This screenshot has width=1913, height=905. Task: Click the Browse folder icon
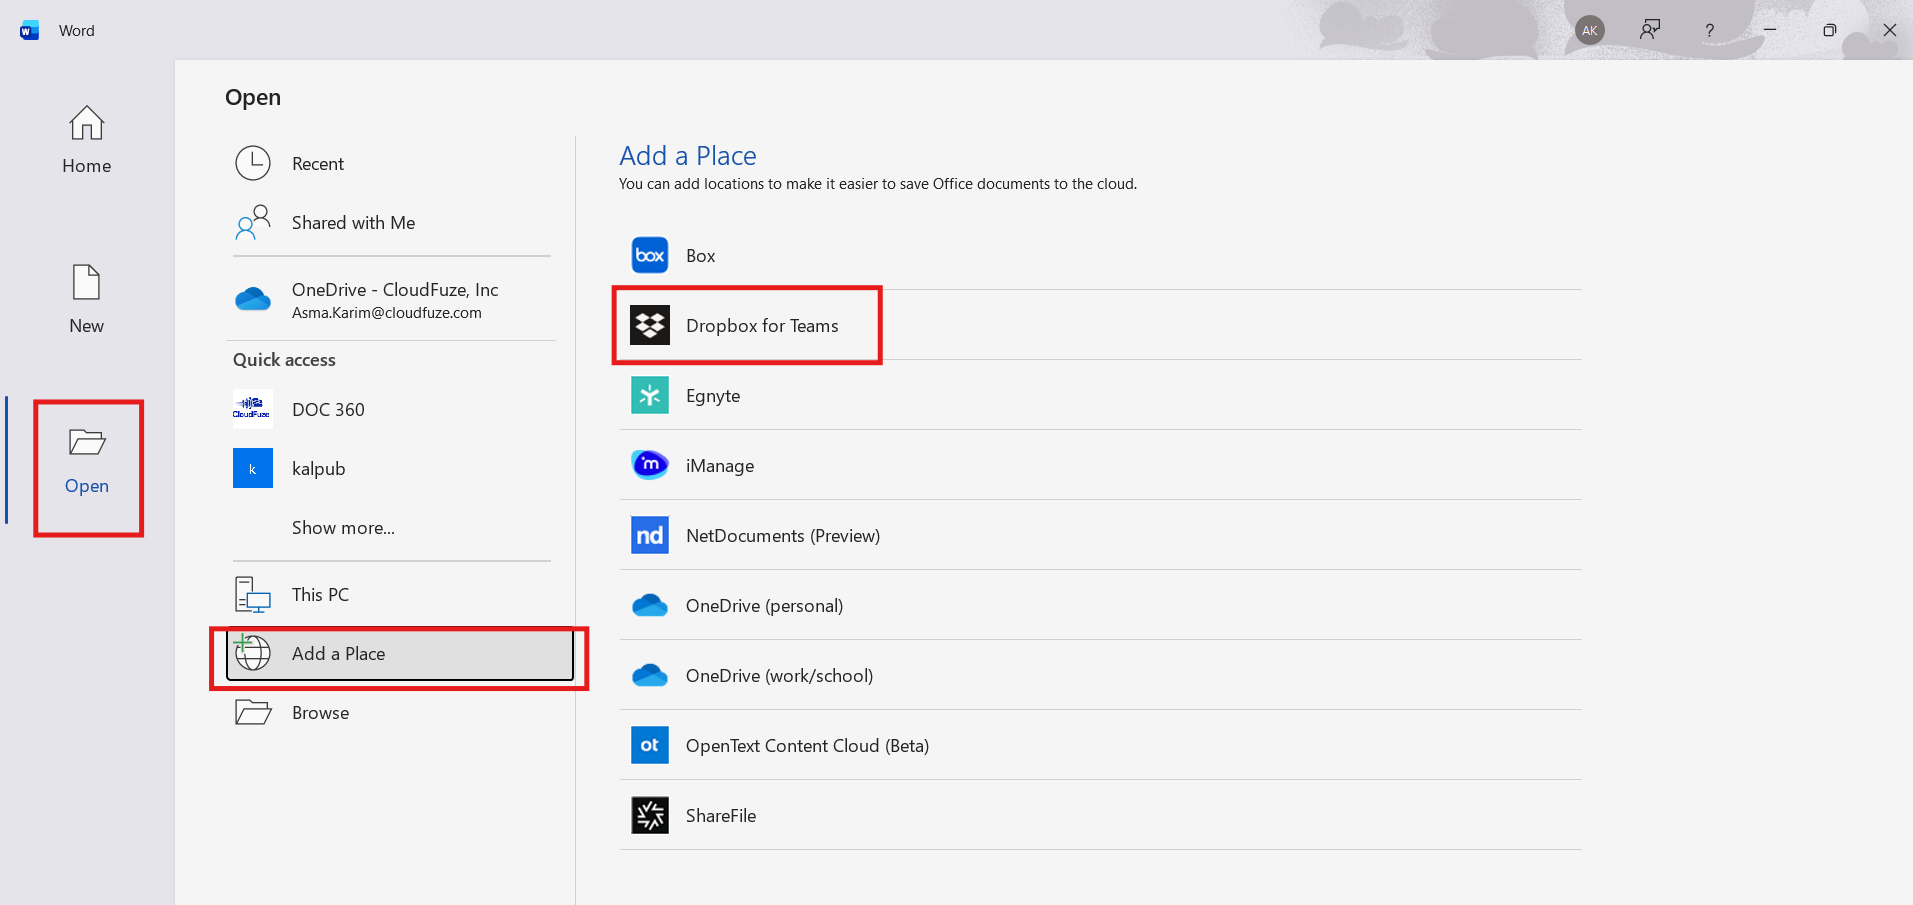(x=252, y=712)
